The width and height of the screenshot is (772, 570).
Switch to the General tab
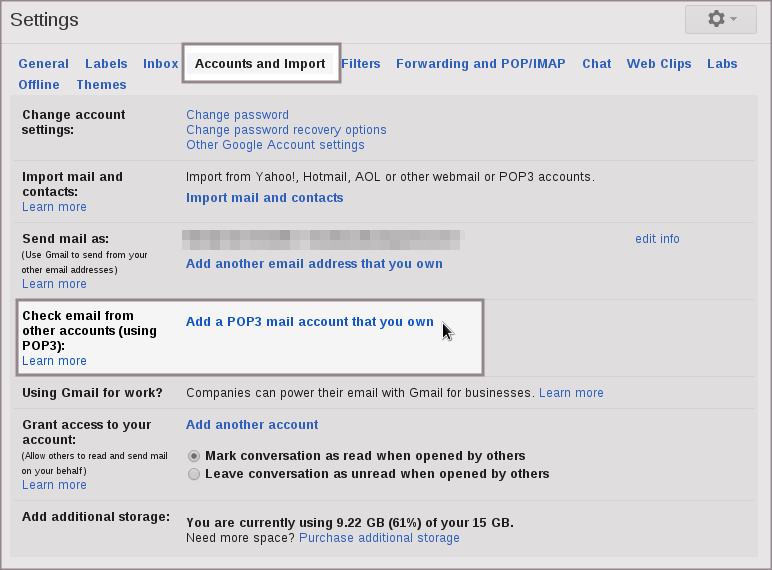coord(44,64)
